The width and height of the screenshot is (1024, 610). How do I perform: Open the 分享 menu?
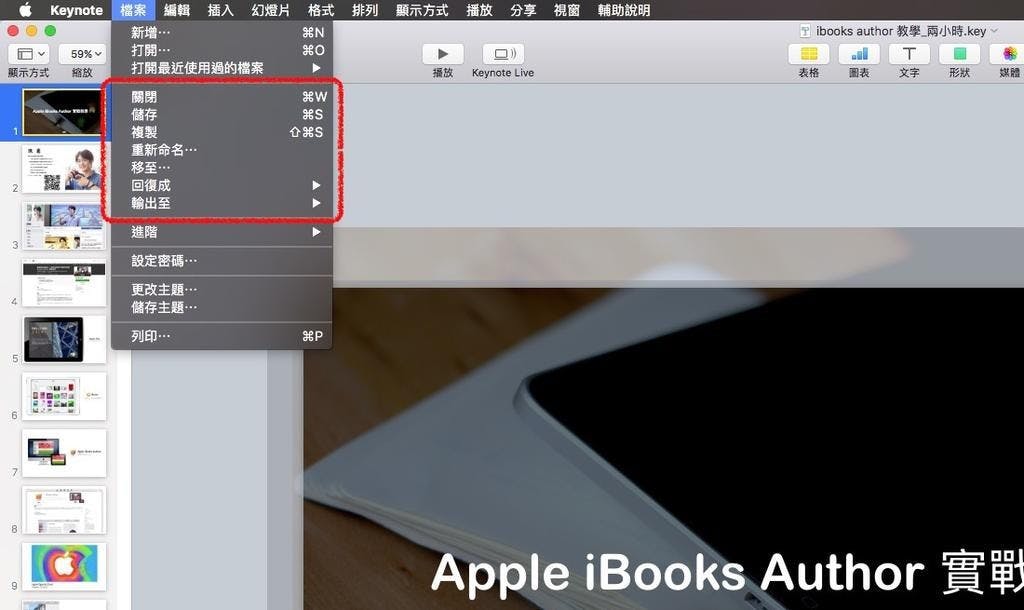click(522, 10)
